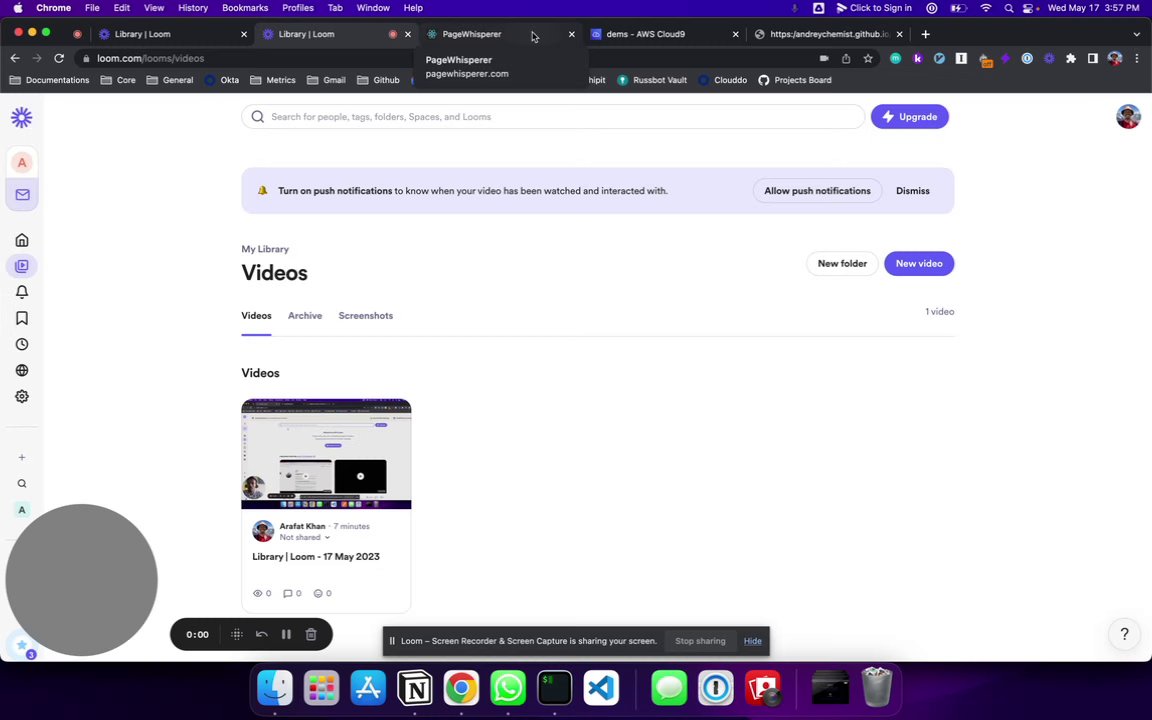Screen dimensions: 1152x720
Task: Click the comments count on video card
Action: (292, 594)
